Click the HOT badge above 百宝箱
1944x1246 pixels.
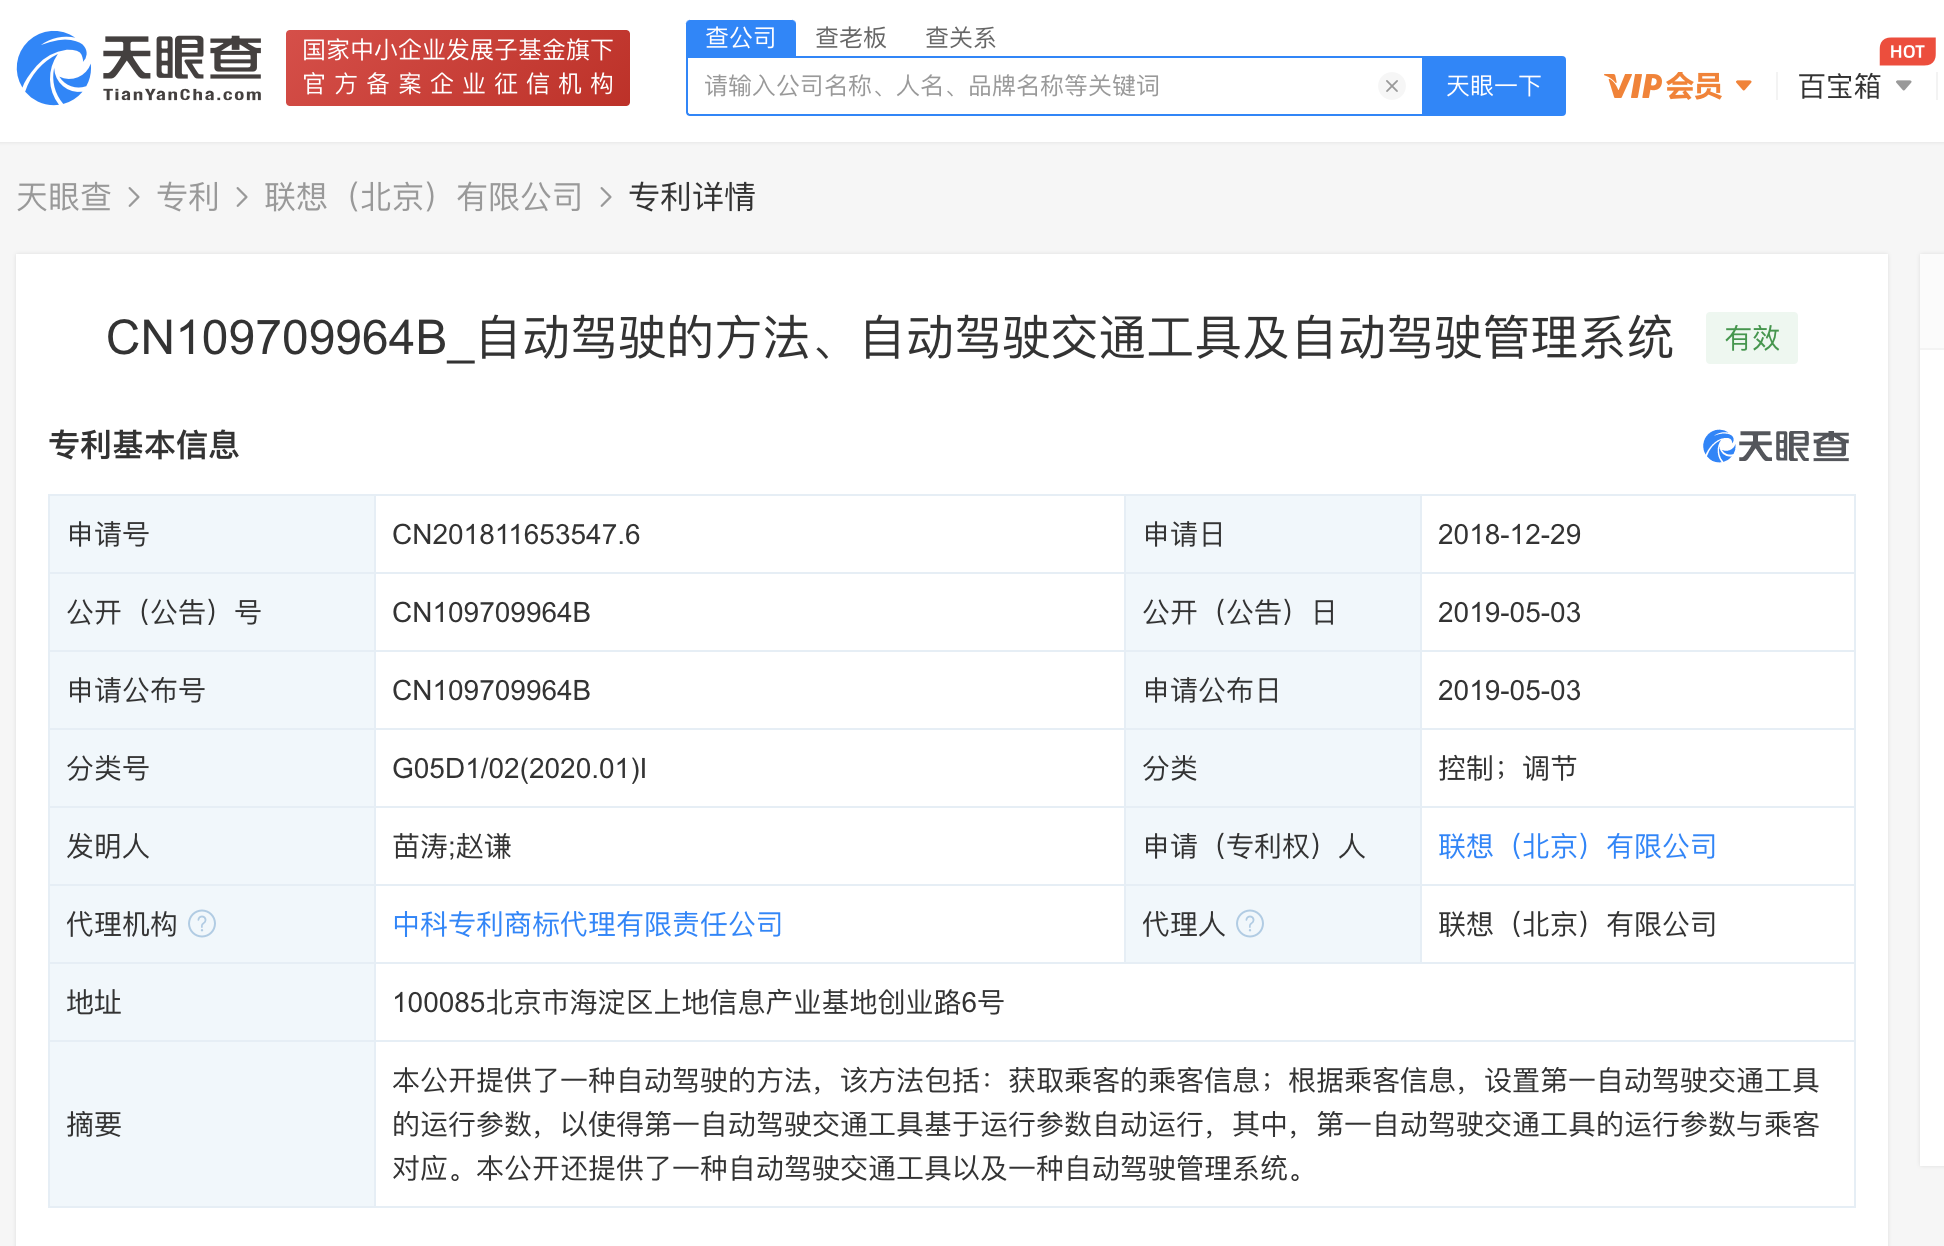tap(1906, 51)
